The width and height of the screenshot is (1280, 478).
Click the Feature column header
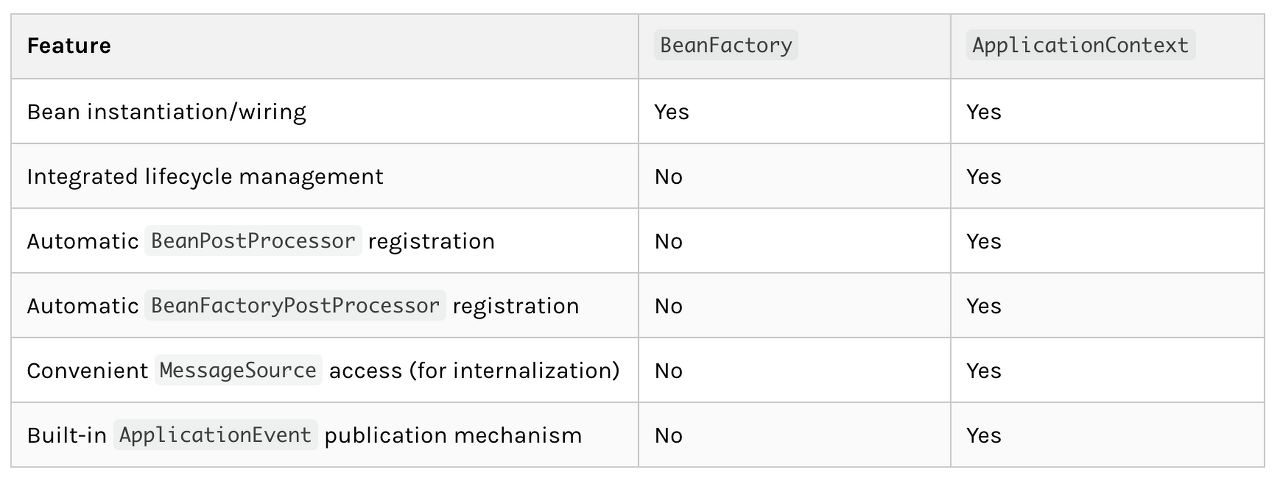point(69,46)
